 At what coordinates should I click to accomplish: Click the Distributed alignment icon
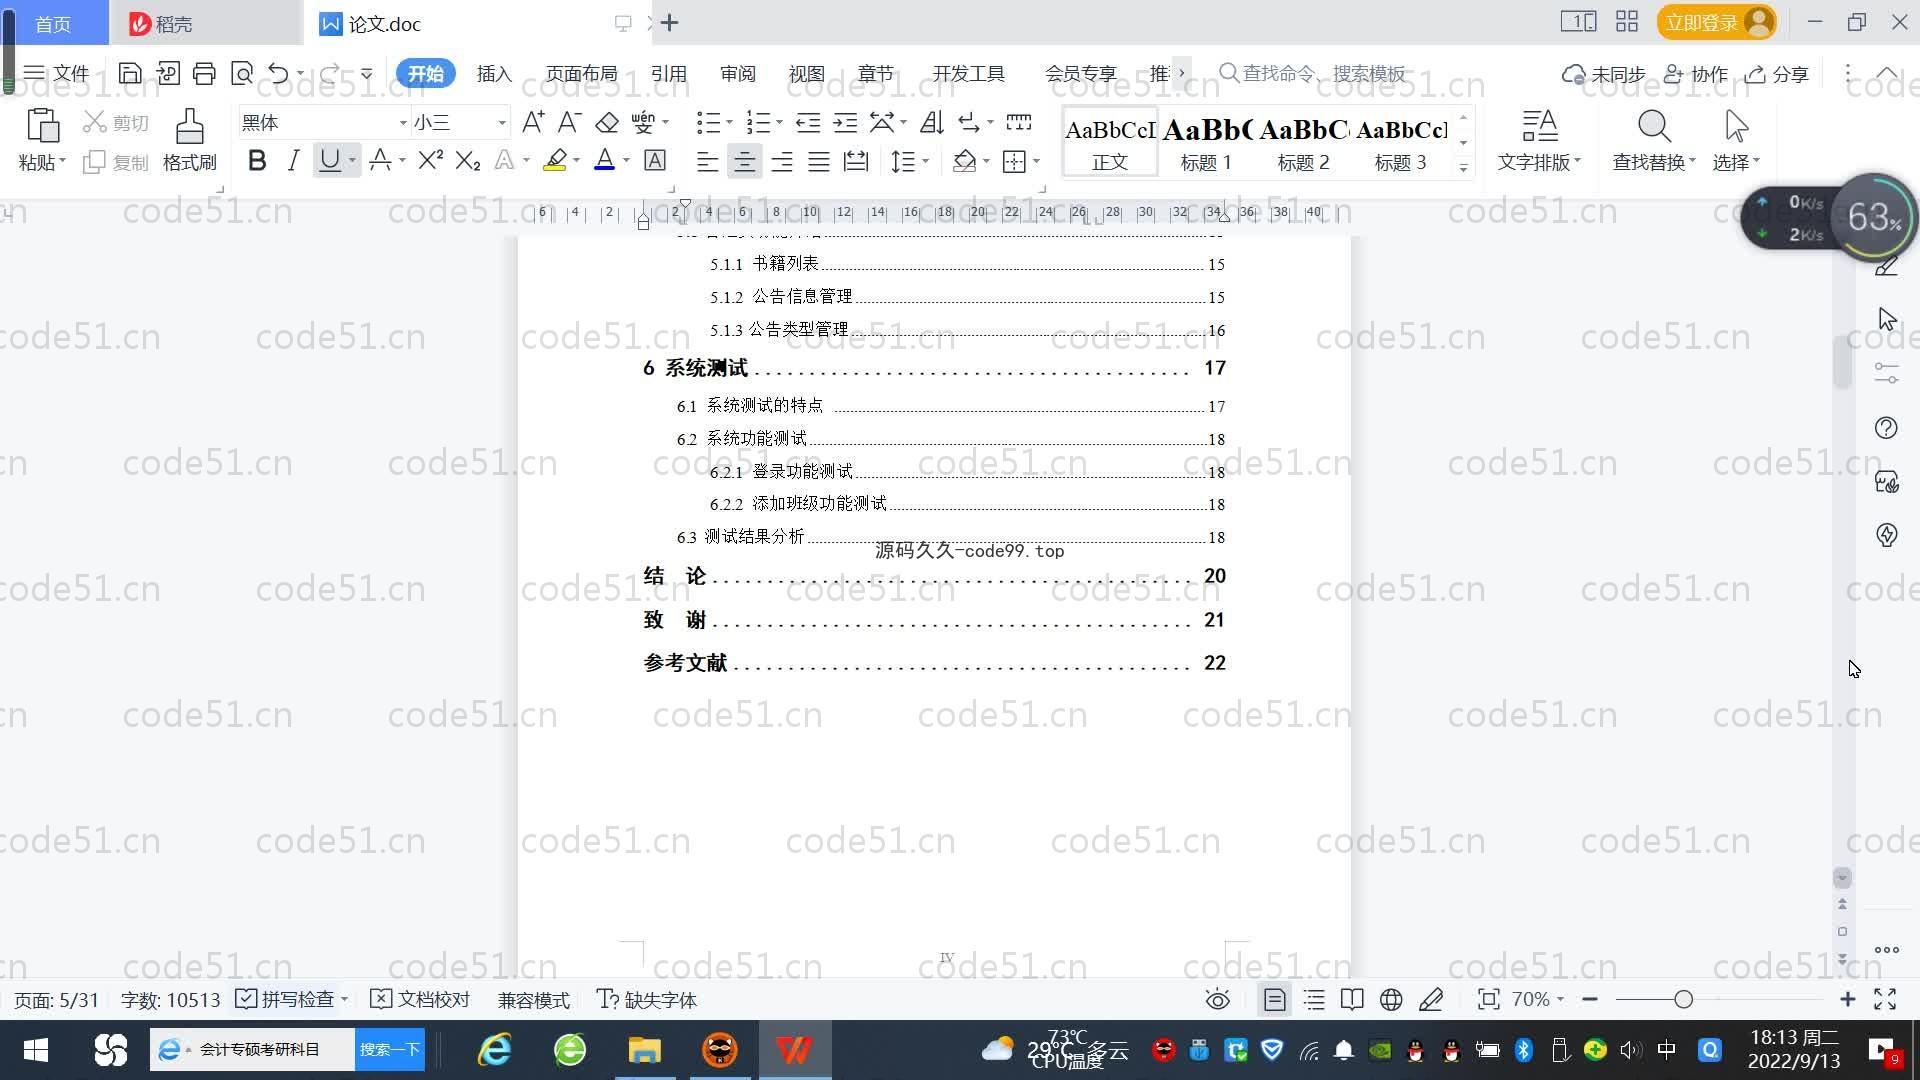tap(856, 161)
